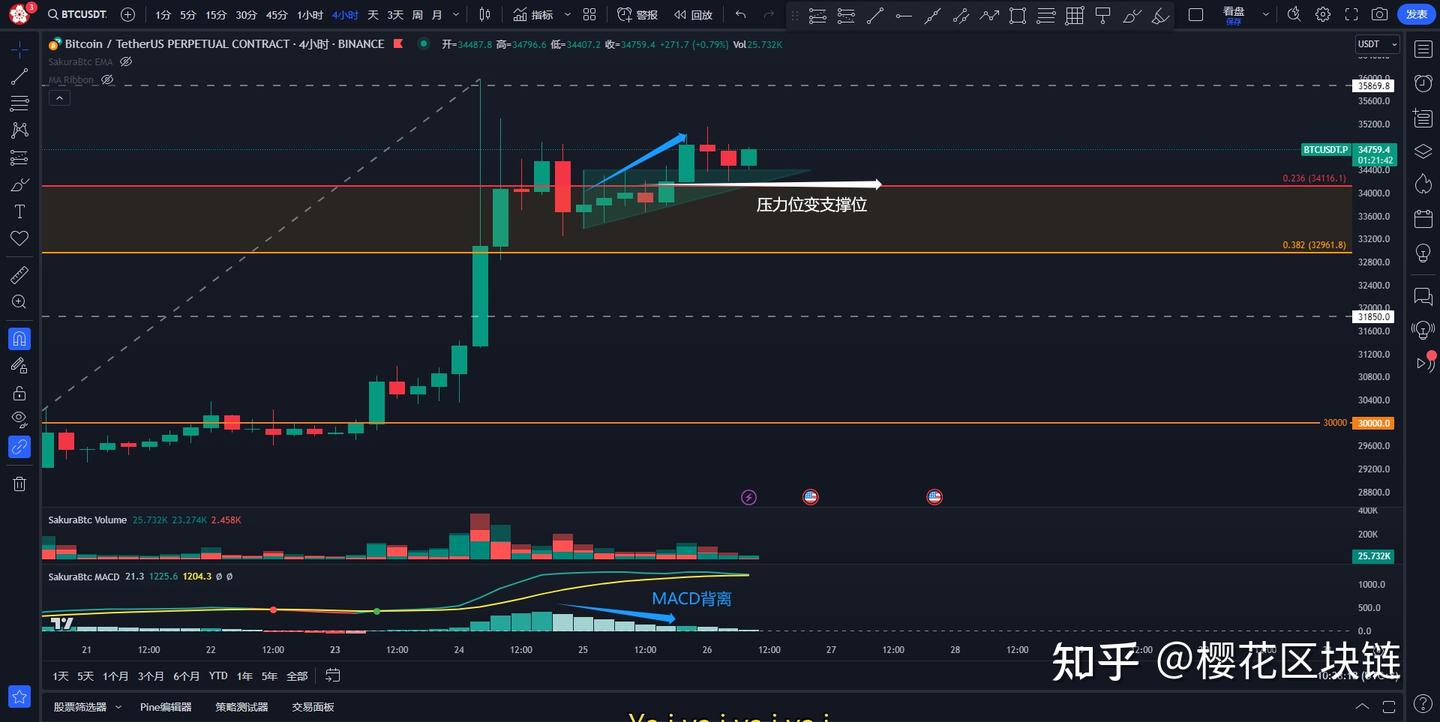
Task: Switch to the 1小时 timeframe
Action: coord(310,15)
